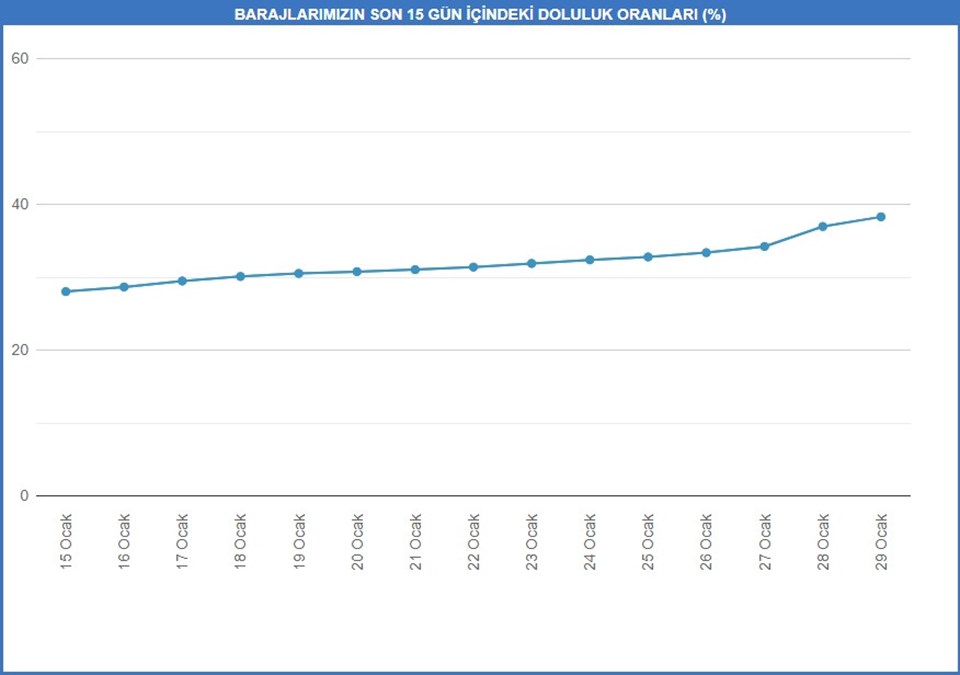This screenshot has width=960, height=675.
Task: Click the 16 Ocak data point
Action: pos(124,287)
